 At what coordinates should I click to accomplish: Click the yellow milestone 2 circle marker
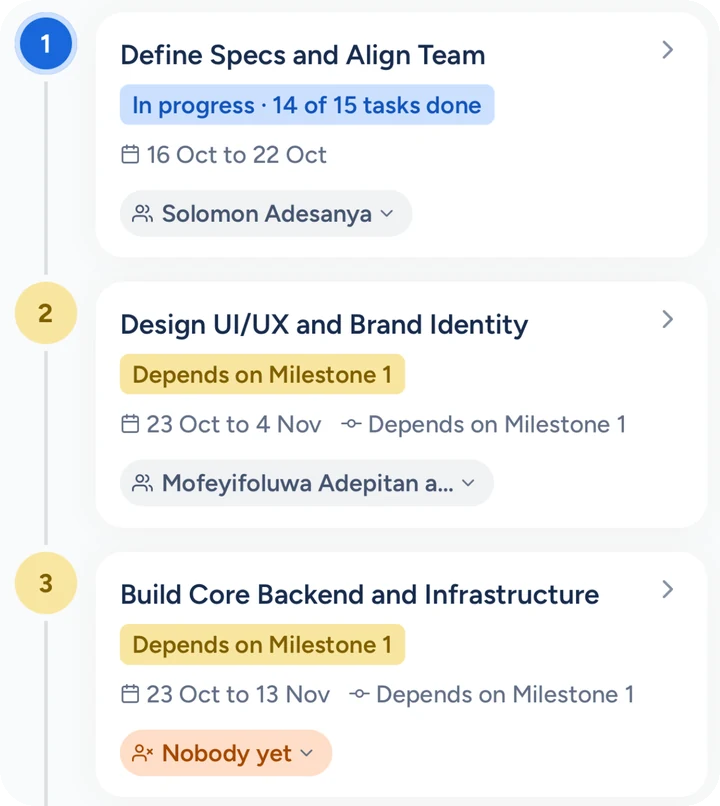click(46, 313)
